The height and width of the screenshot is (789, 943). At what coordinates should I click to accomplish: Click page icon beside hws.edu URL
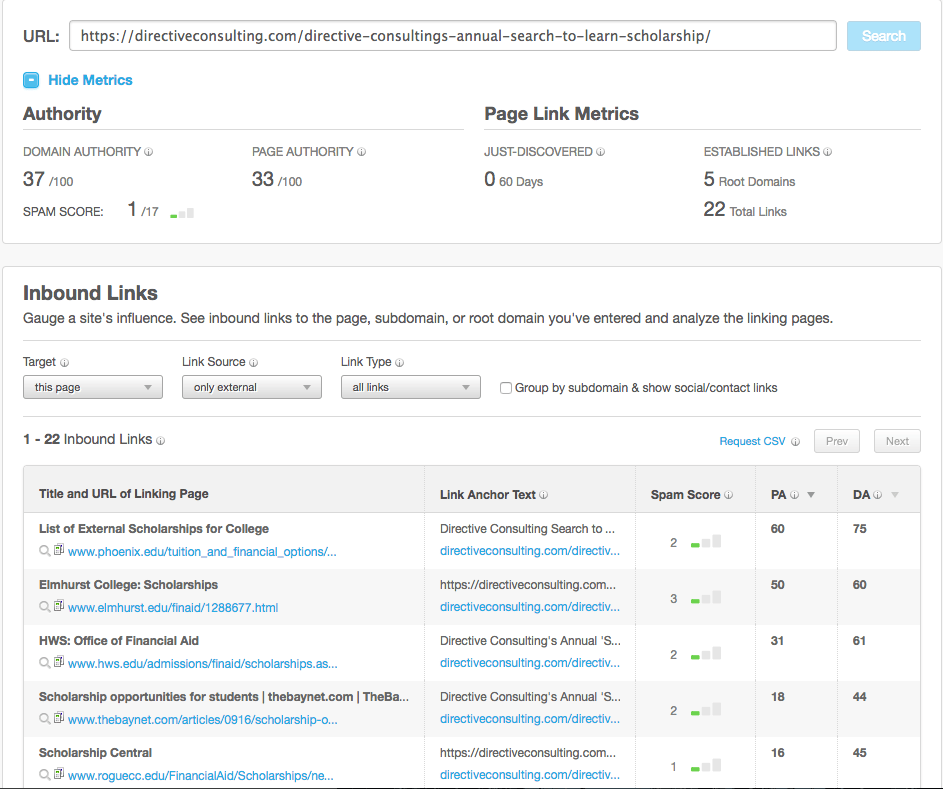pyautogui.click(x=59, y=662)
